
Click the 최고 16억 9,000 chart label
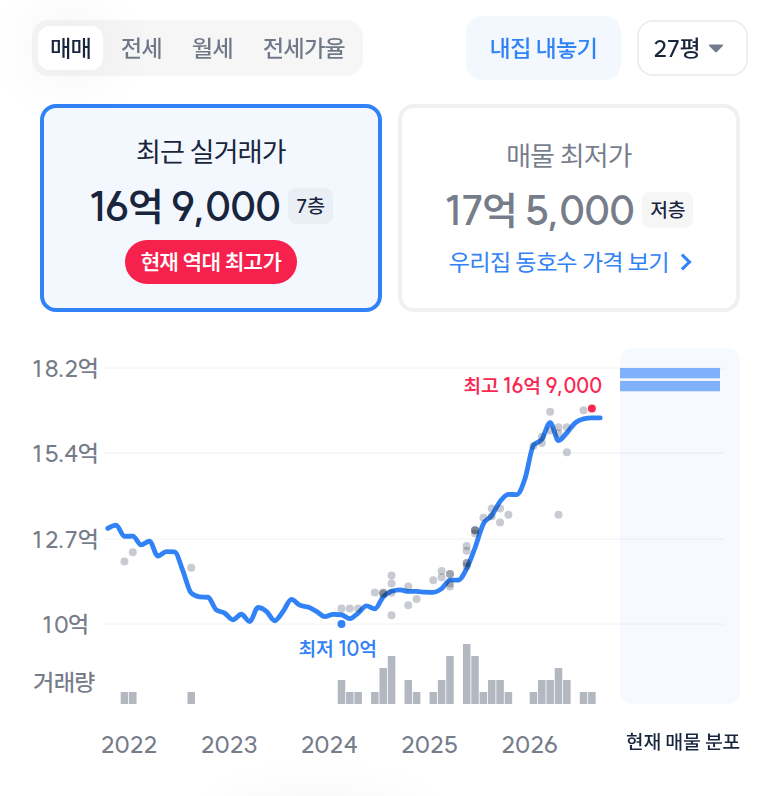533,385
